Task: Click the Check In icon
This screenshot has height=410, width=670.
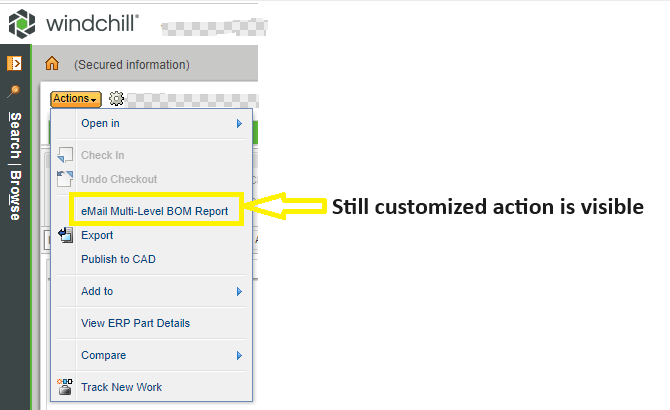Action: tap(65, 155)
